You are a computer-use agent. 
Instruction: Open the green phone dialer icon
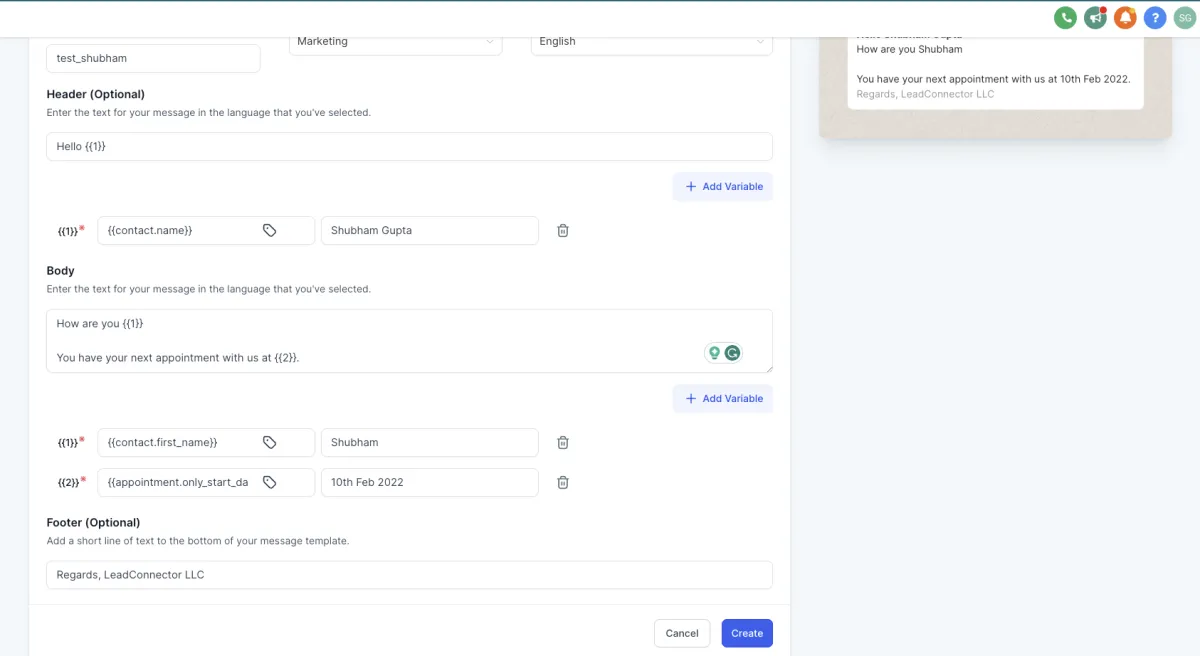coord(1066,17)
